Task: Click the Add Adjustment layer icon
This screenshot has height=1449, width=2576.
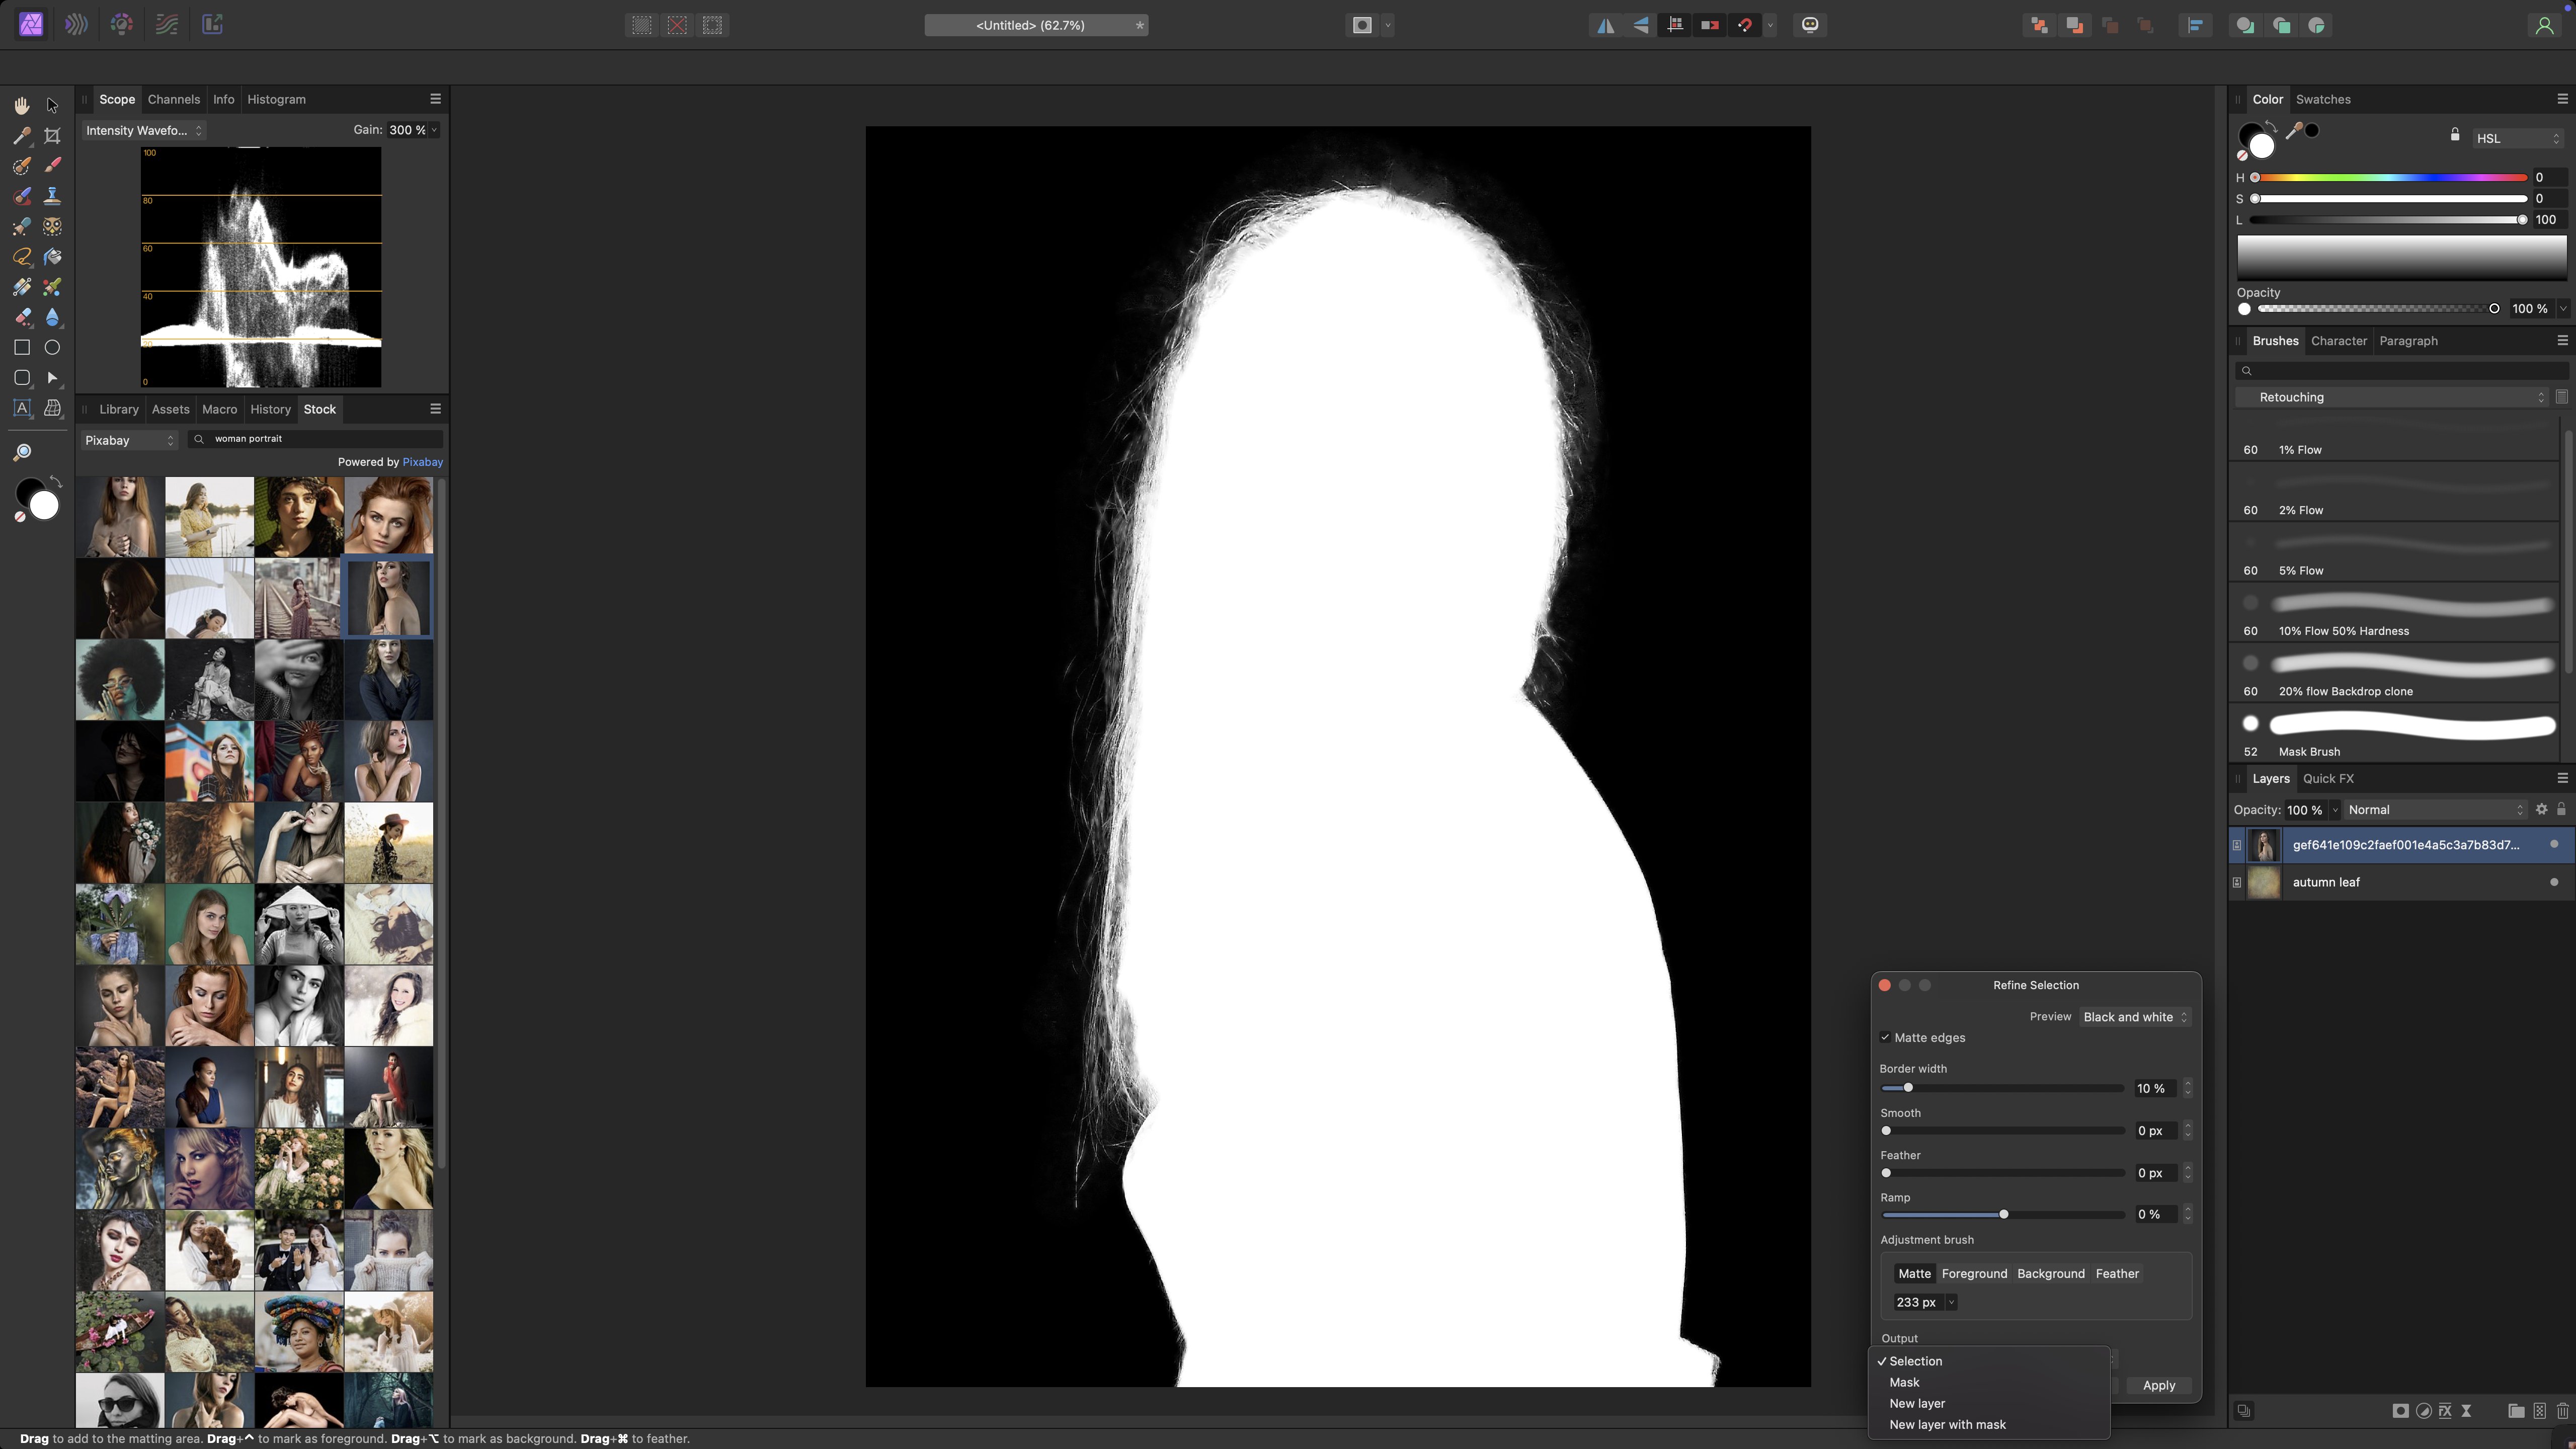Action: tap(2423, 1411)
